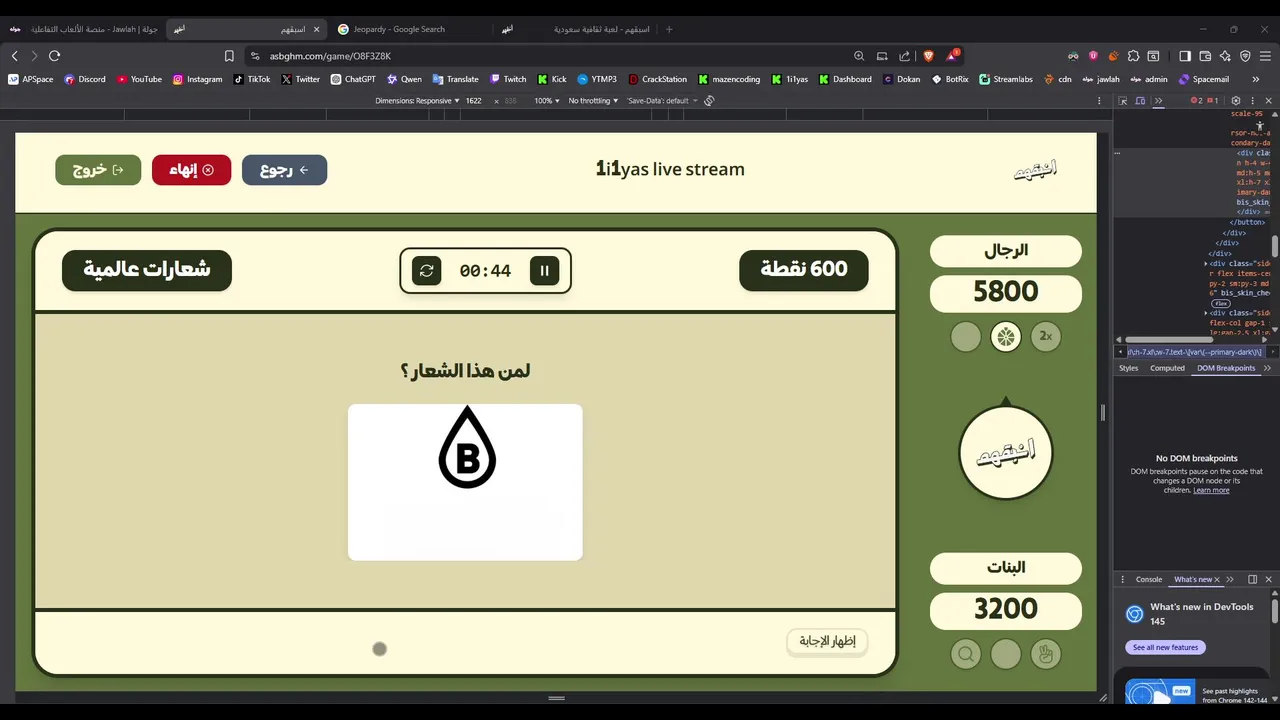
Task: Open the ChatGPT bookmark
Action: [x=352, y=79]
